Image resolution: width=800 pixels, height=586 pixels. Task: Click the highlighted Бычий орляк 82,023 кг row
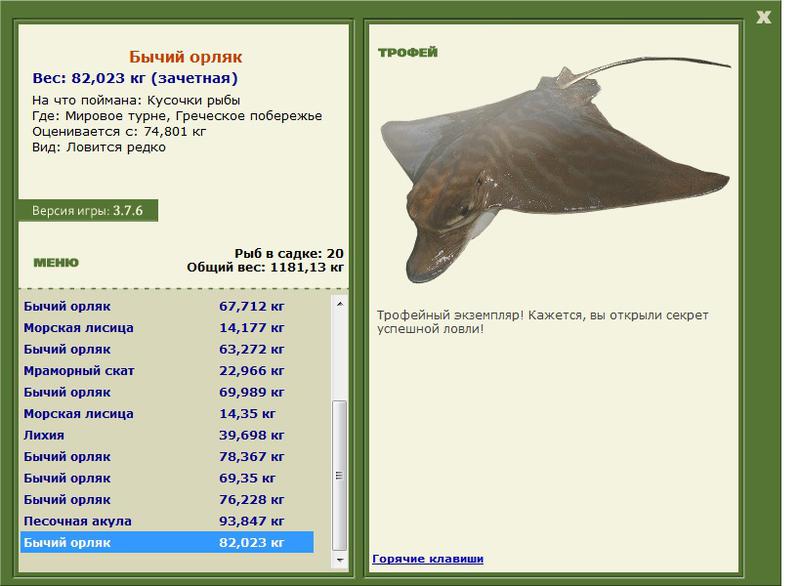167,543
